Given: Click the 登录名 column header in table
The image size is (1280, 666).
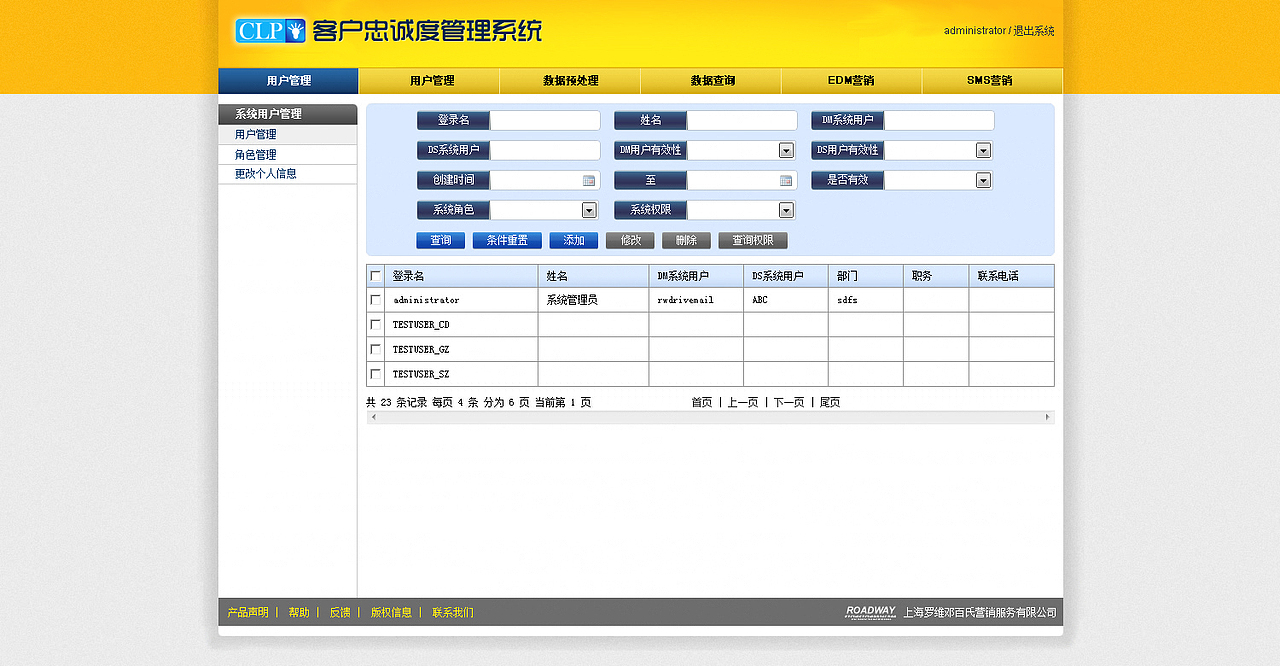Looking at the screenshot, I should 461,276.
